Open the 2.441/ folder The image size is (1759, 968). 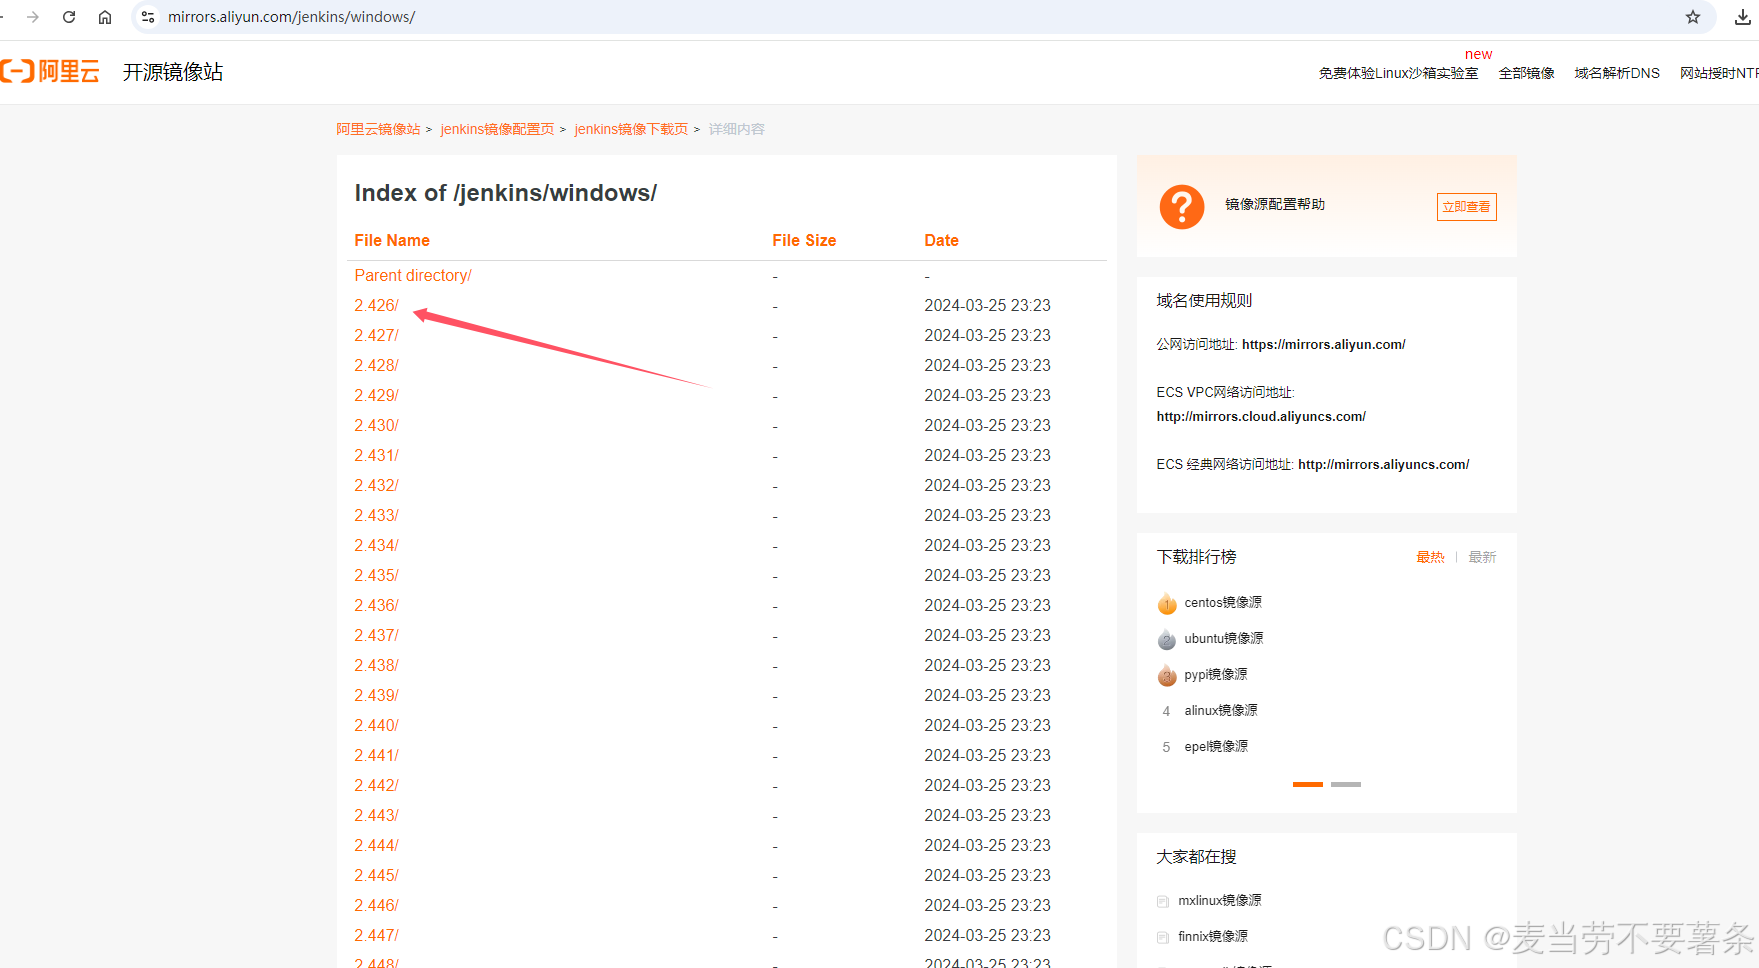click(x=376, y=755)
